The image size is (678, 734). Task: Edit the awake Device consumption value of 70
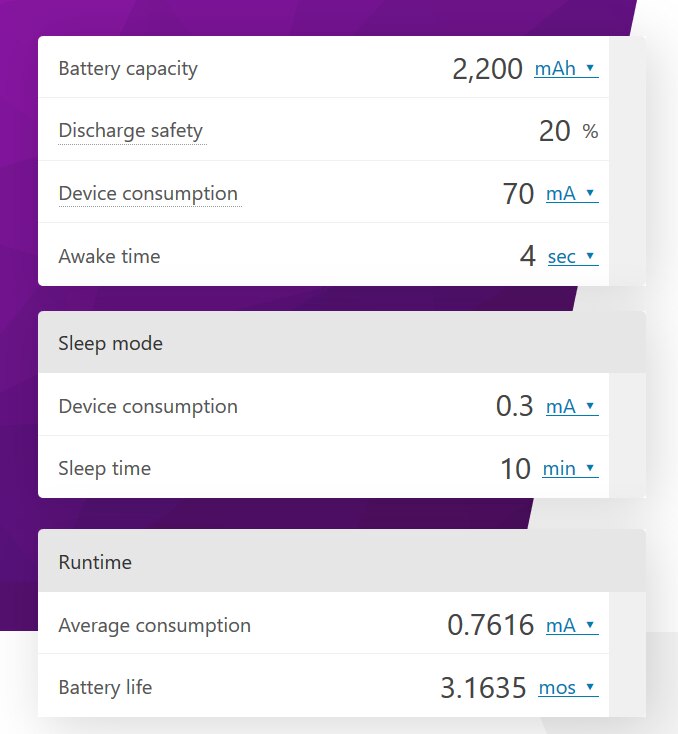click(x=518, y=194)
